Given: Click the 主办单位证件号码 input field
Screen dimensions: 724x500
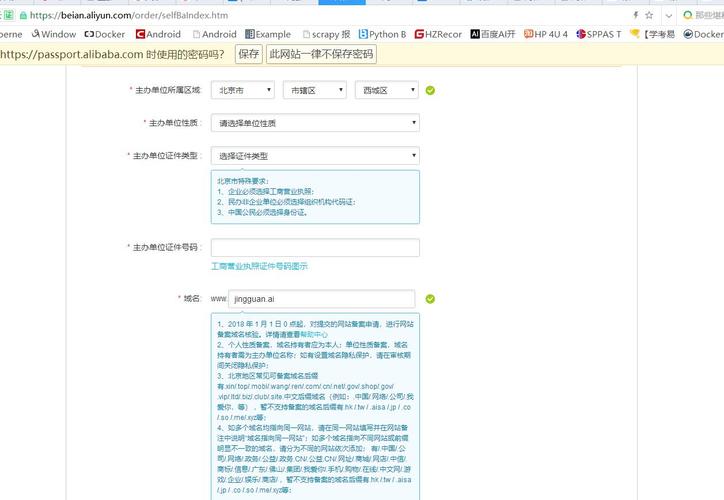Looking at the screenshot, I should pos(315,247).
